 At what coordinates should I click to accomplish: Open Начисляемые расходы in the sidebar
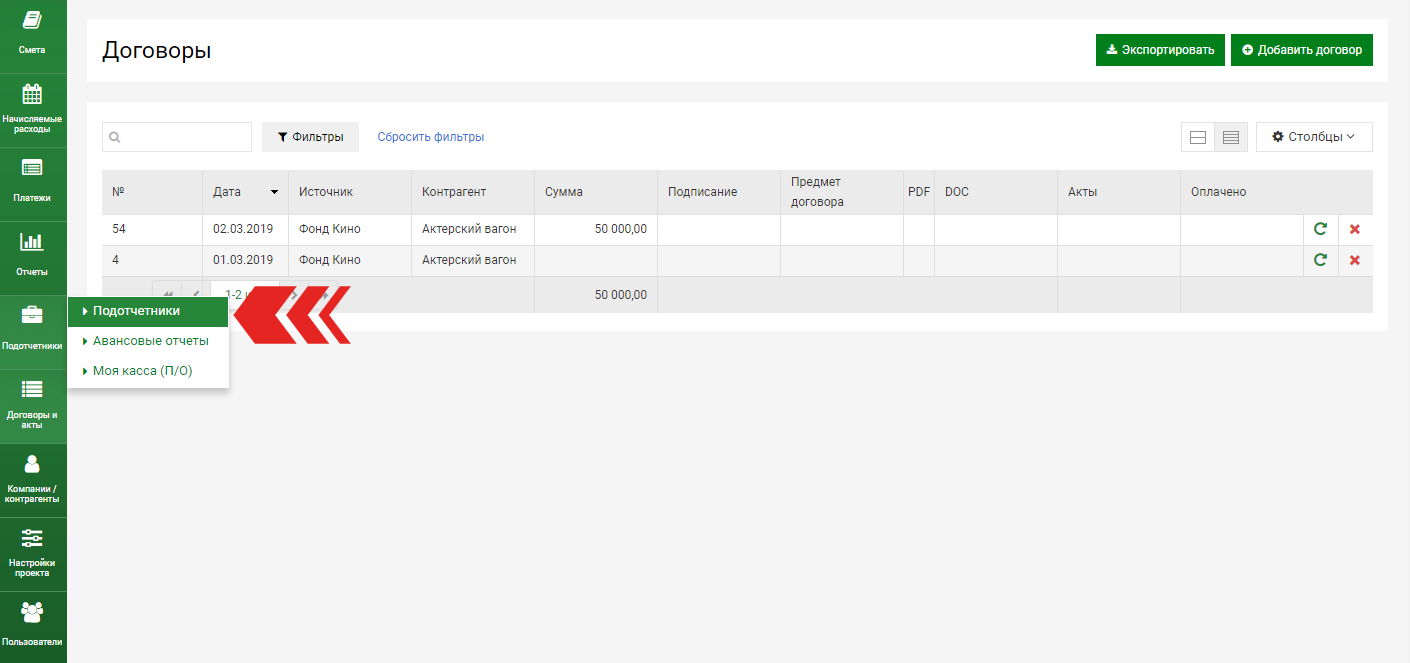[32, 109]
